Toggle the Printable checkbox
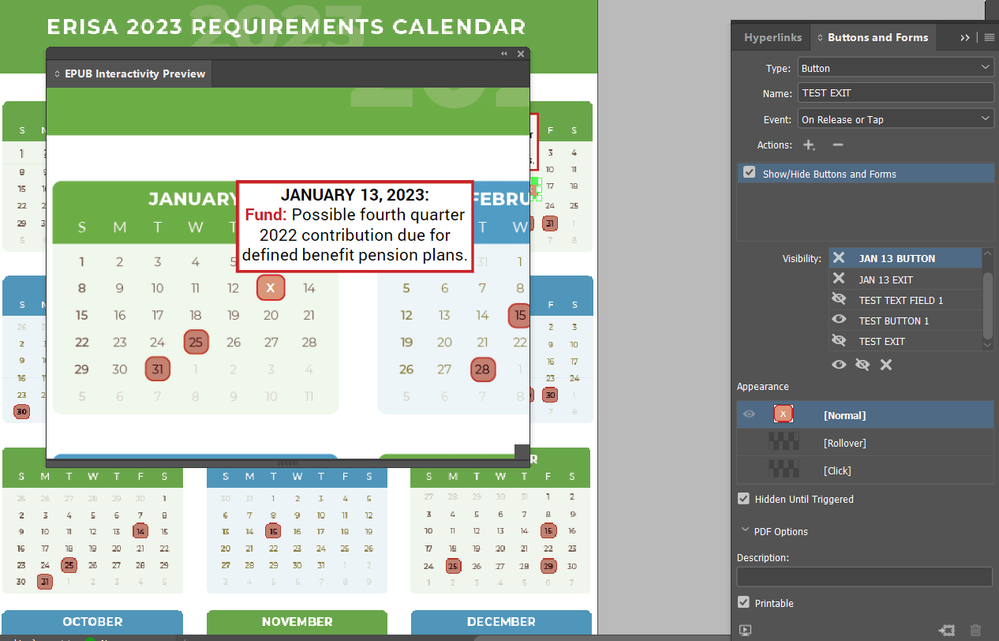999x641 pixels. pos(744,602)
